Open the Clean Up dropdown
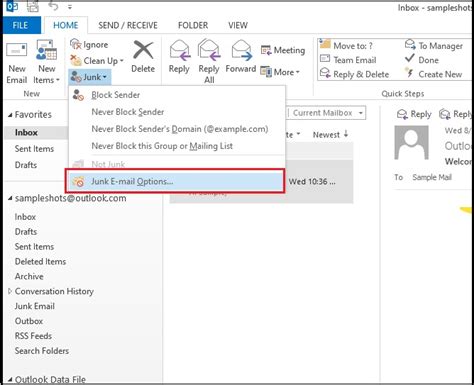This screenshot has width=474, height=385. pos(97,61)
